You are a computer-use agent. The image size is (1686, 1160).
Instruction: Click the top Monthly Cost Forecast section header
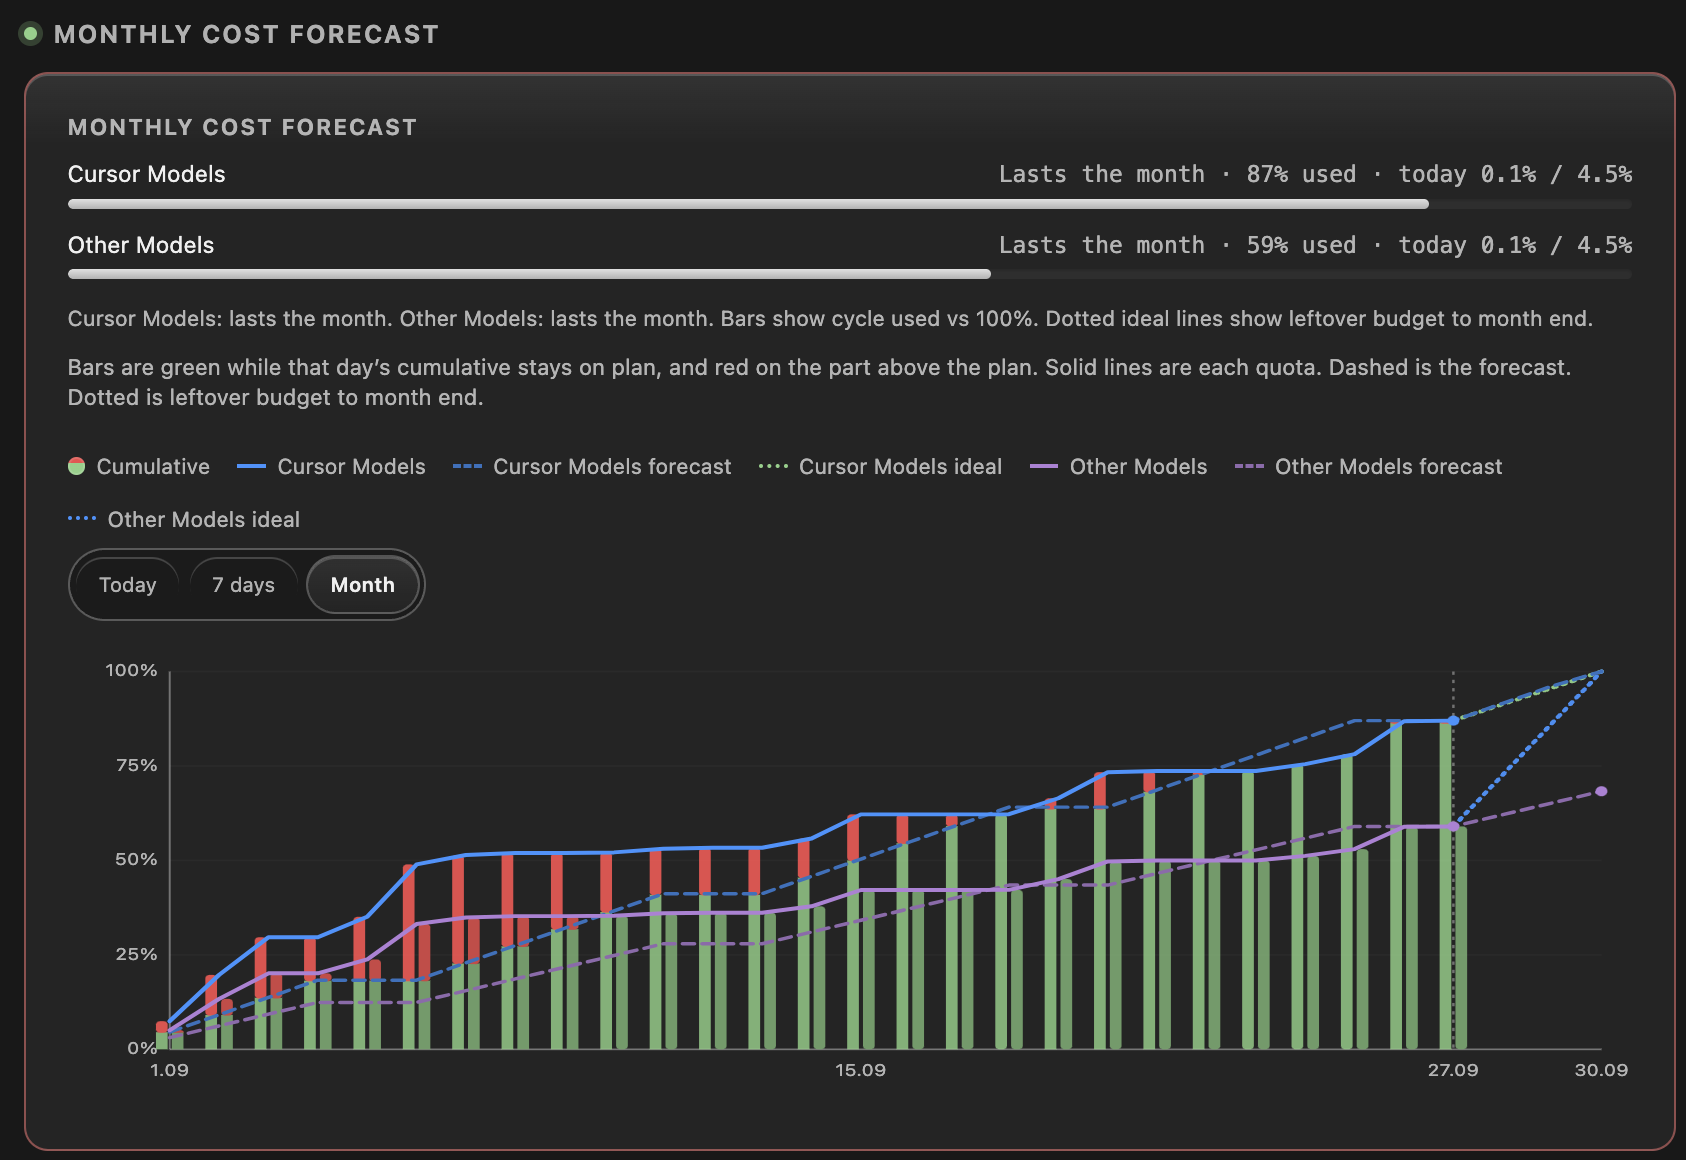point(246,34)
